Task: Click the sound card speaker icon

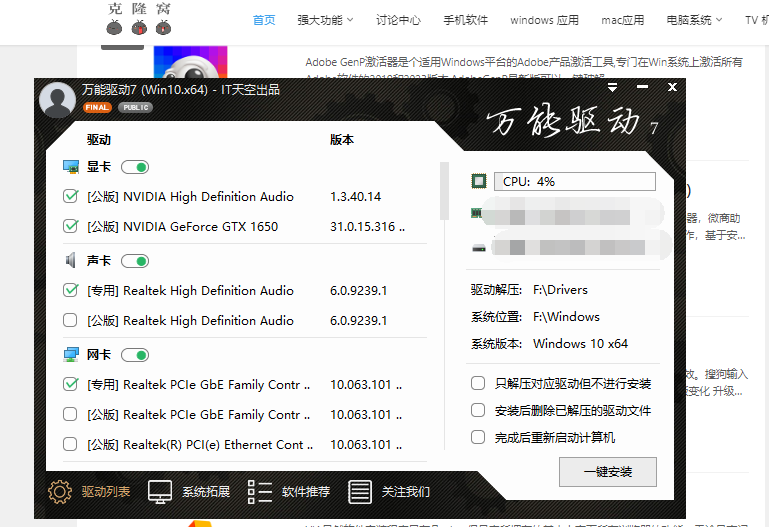Action: click(71, 260)
